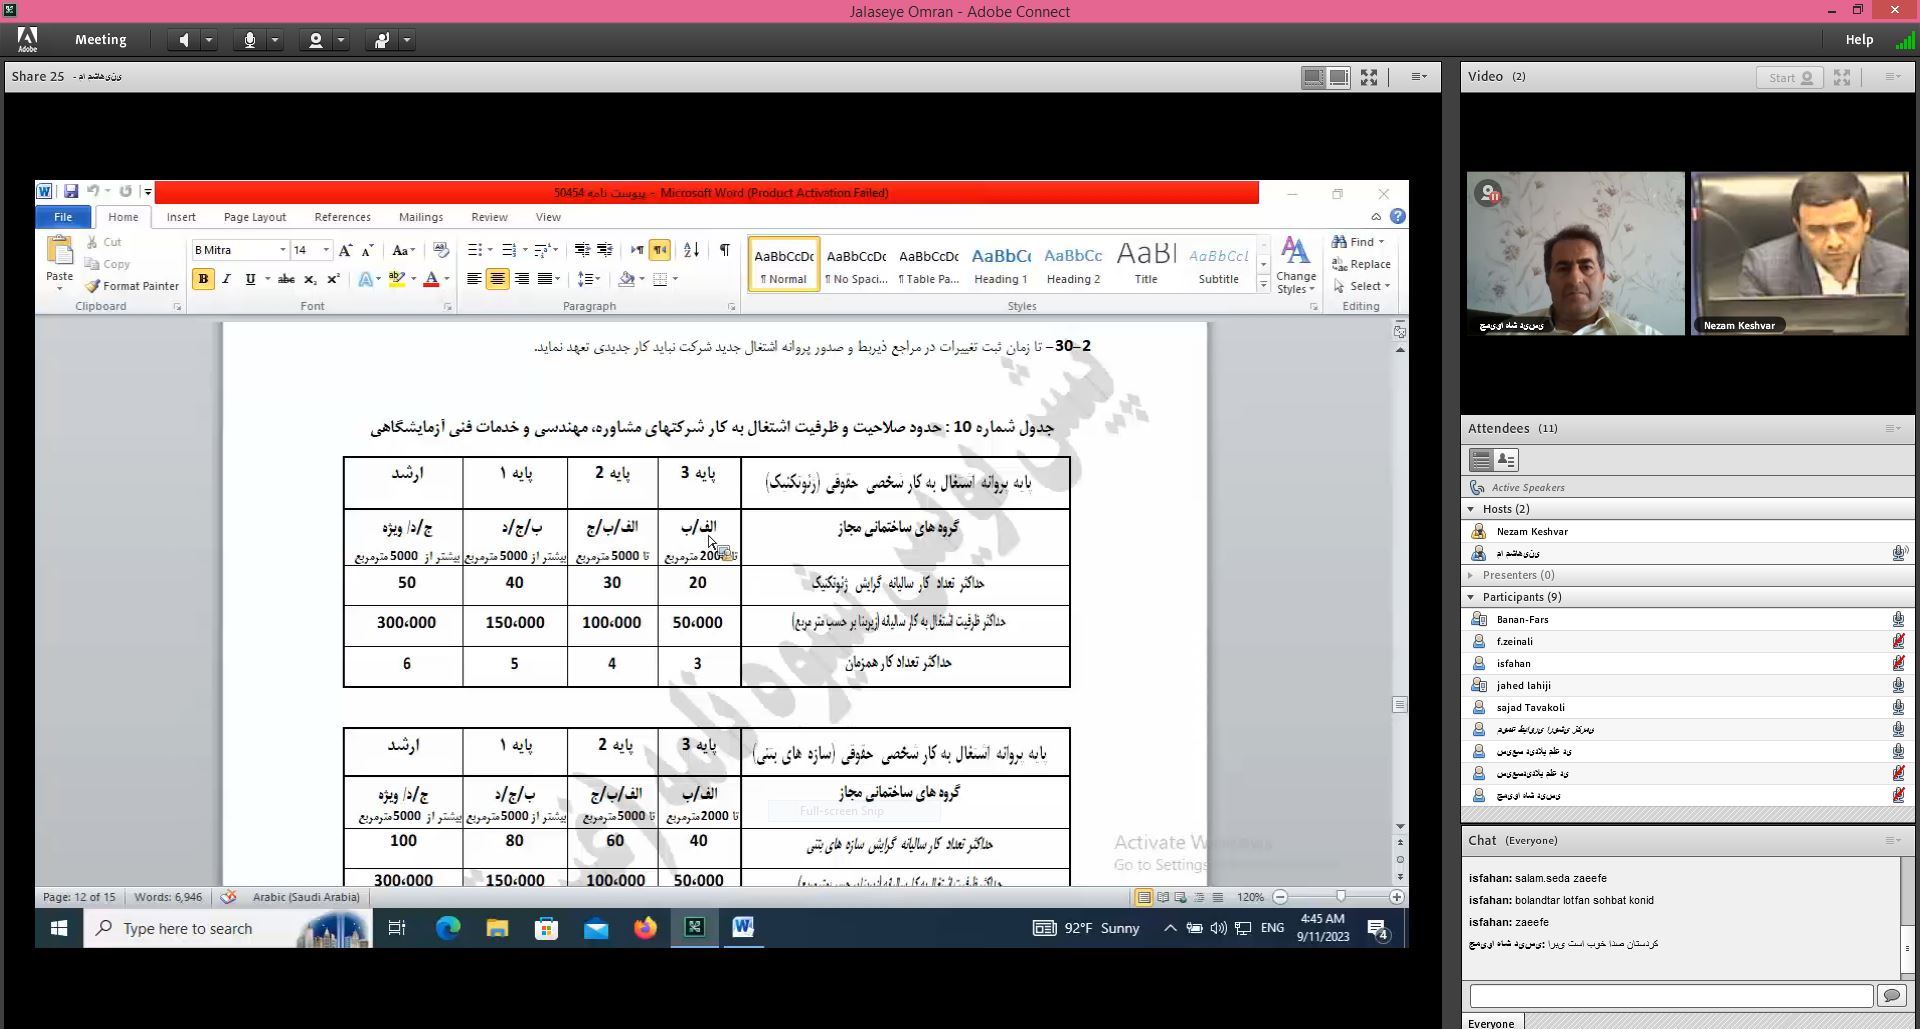
Task: Click the Paste button
Action: click(59, 263)
